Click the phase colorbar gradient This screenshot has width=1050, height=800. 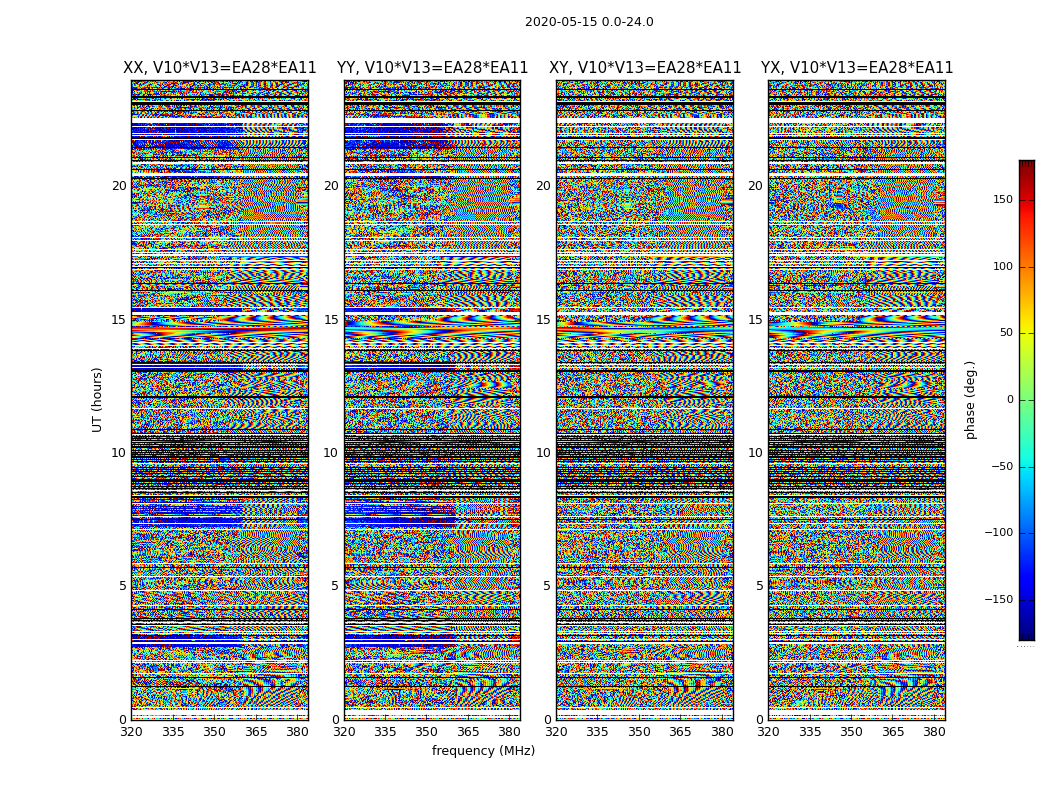tap(1027, 400)
